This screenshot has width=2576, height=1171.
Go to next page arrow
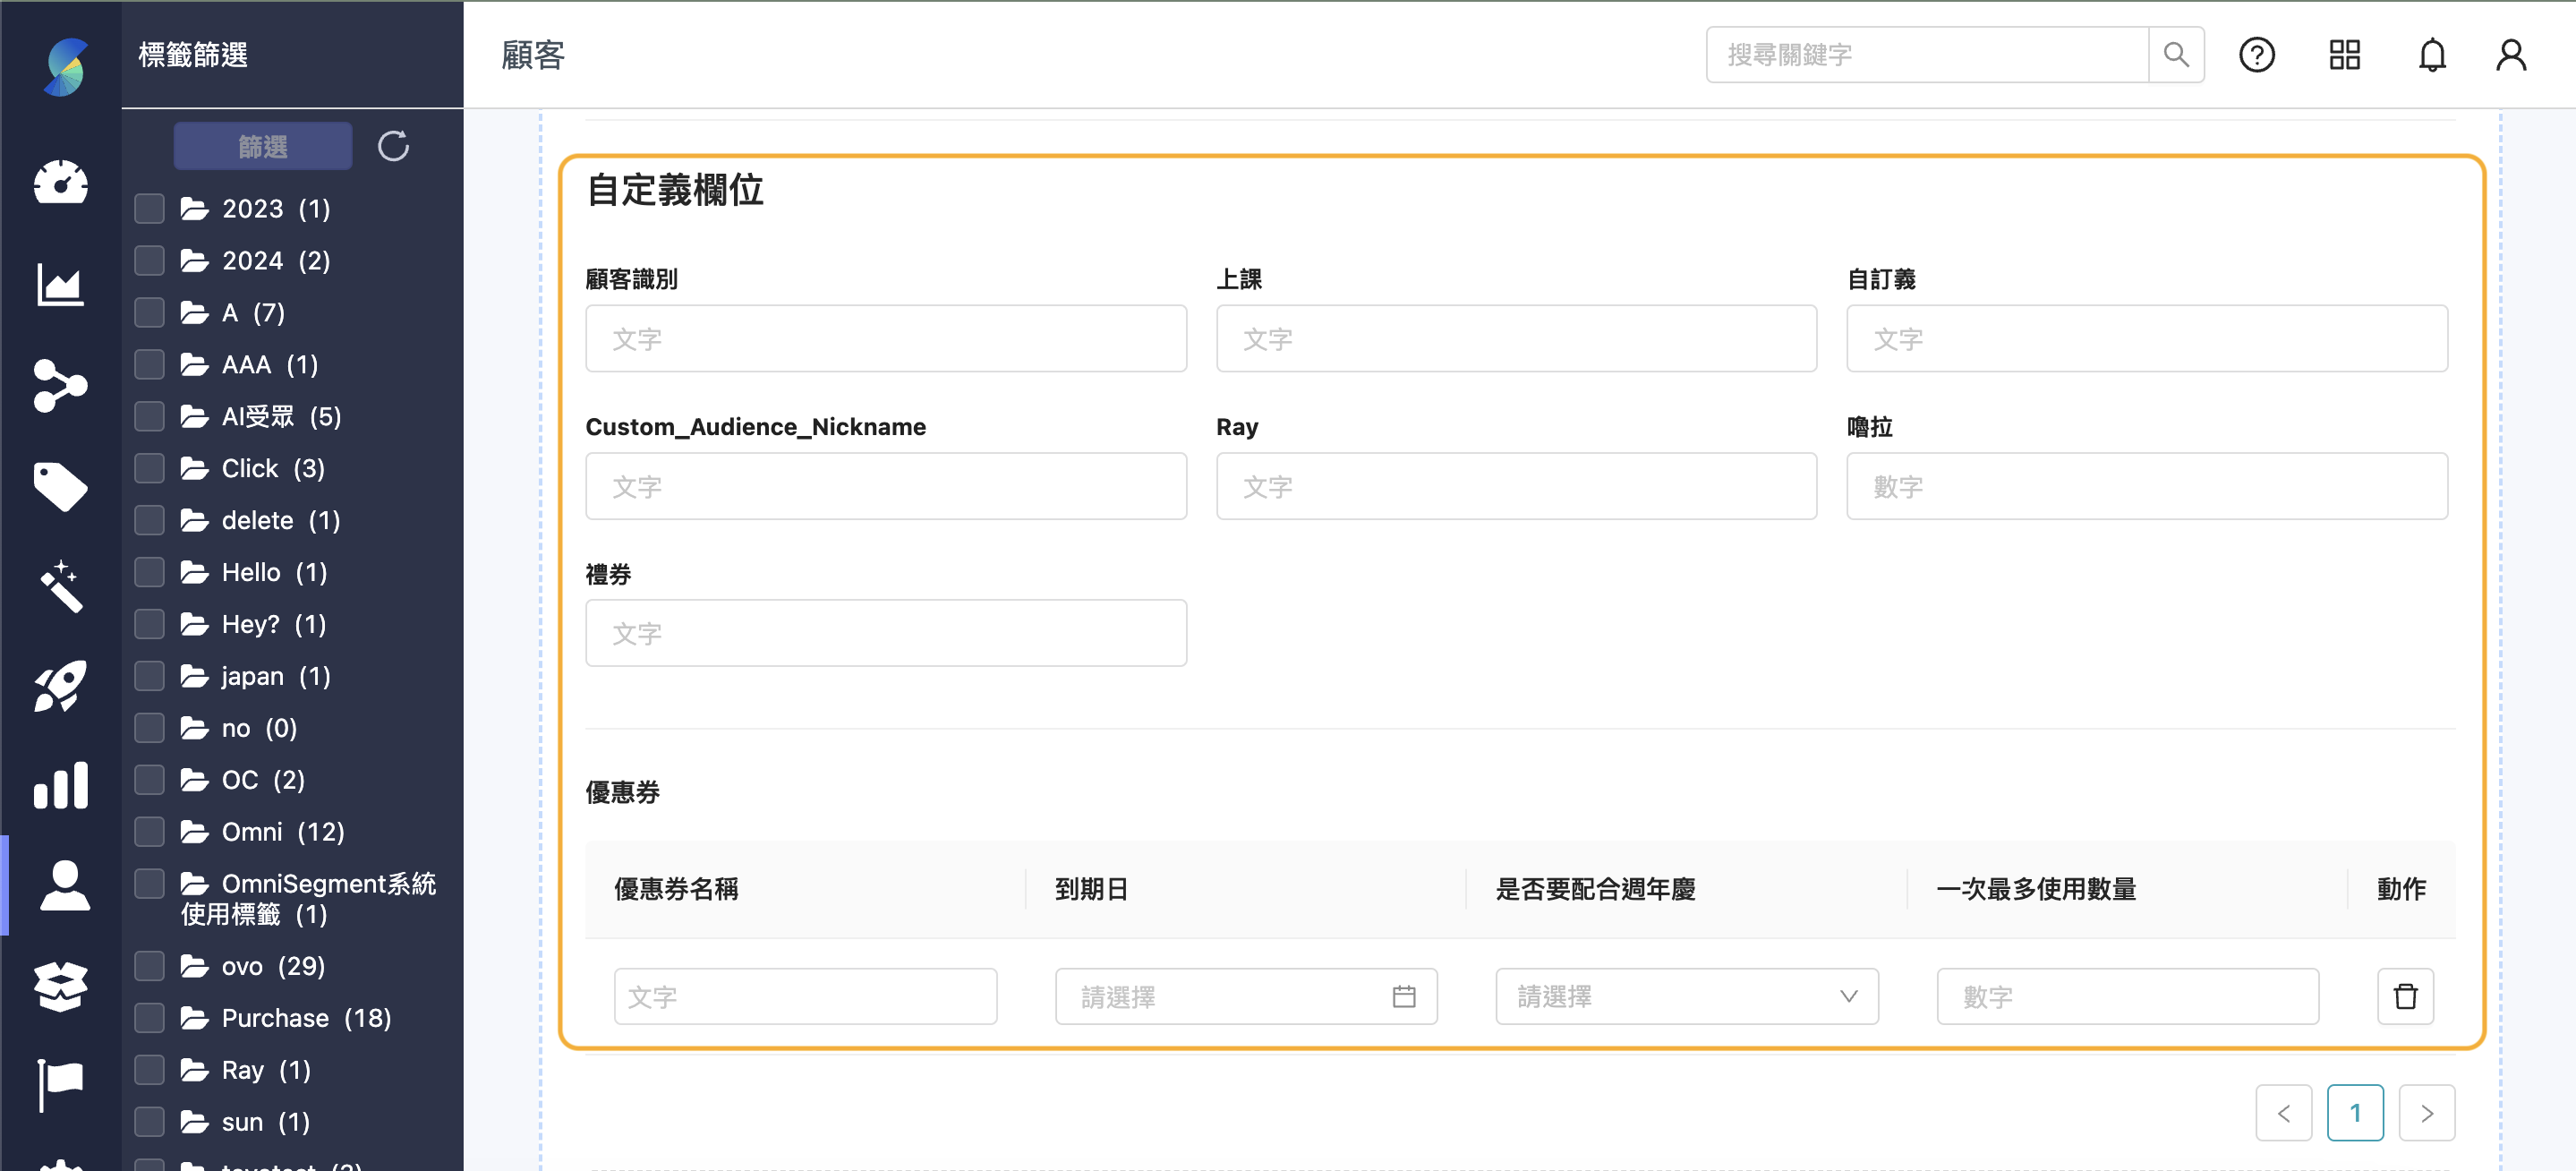click(x=2426, y=1112)
